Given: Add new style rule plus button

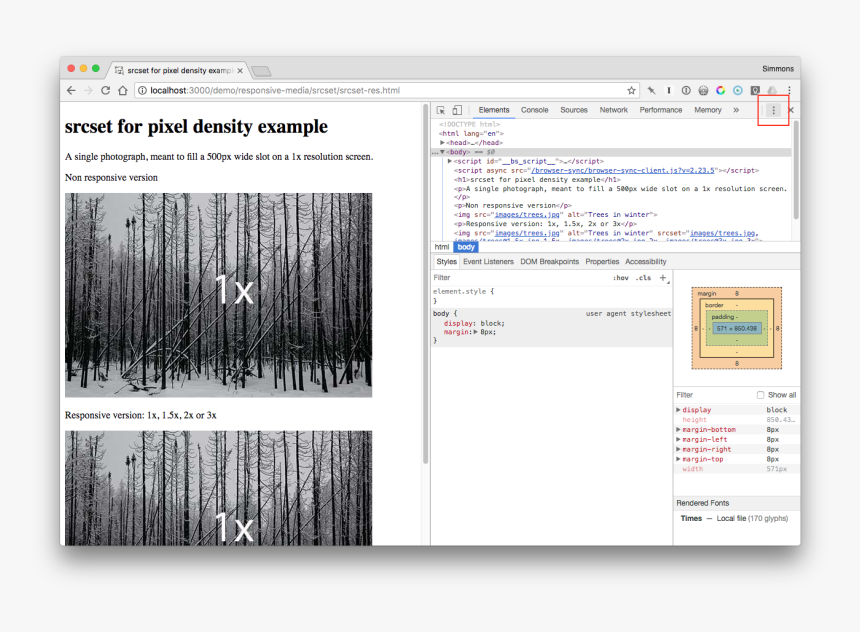Looking at the screenshot, I should tap(663, 278).
